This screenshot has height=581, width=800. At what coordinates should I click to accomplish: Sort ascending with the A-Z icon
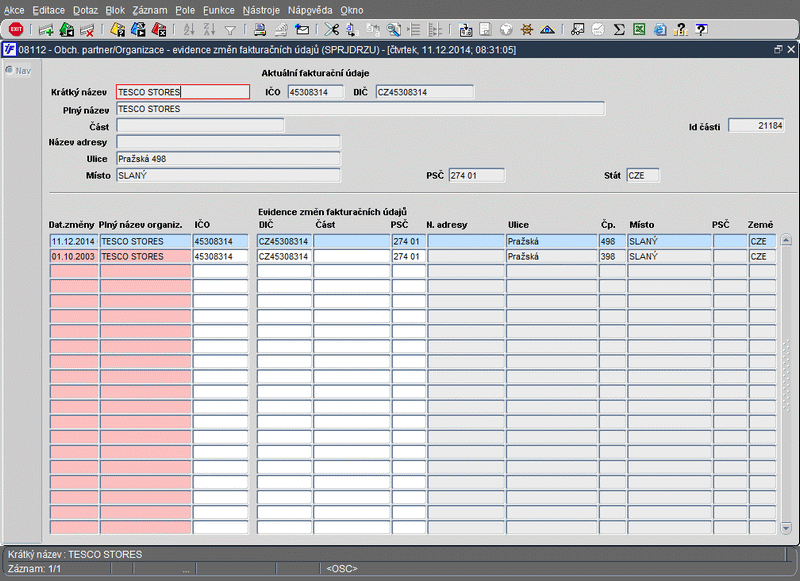click(x=189, y=30)
